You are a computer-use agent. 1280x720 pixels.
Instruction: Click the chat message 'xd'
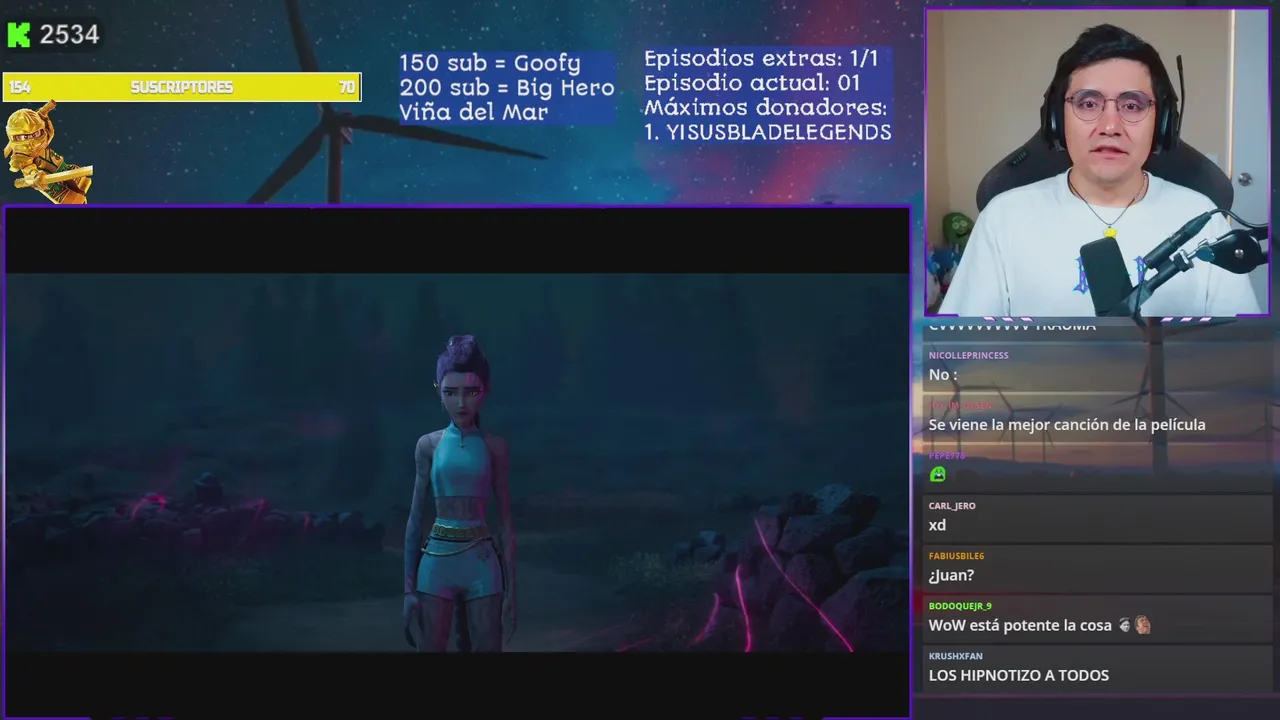pyautogui.click(x=937, y=525)
